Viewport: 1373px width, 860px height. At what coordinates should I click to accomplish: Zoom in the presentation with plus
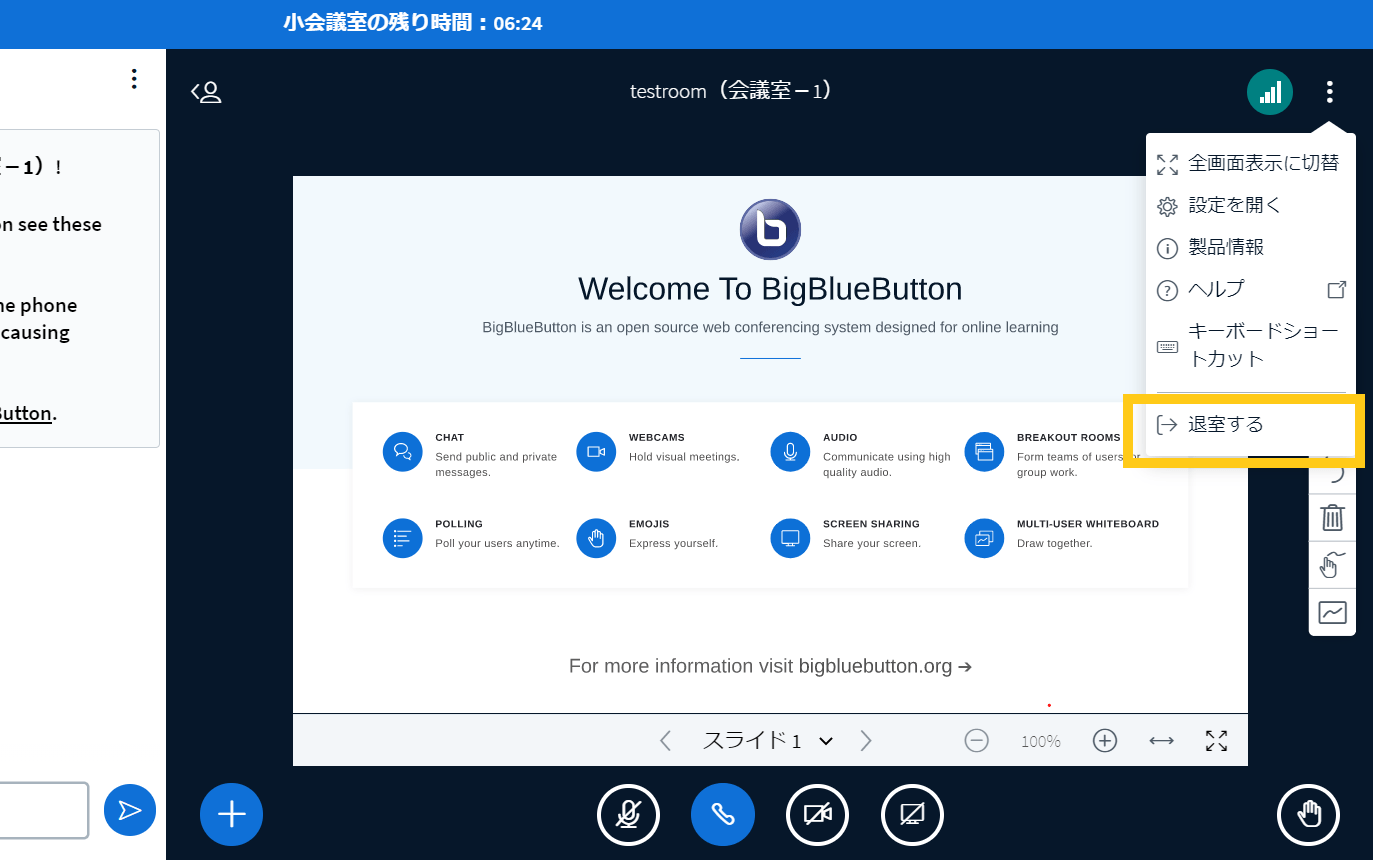pos(1104,741)
